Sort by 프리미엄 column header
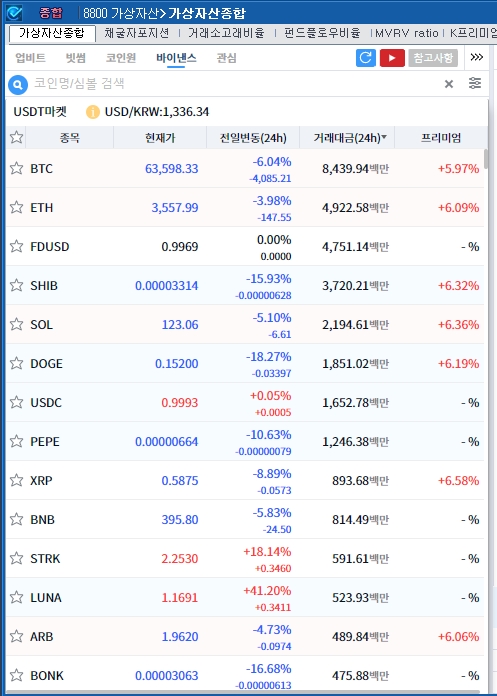The height and width of the screenshot is (696, 497). click(x=441, y=138)
